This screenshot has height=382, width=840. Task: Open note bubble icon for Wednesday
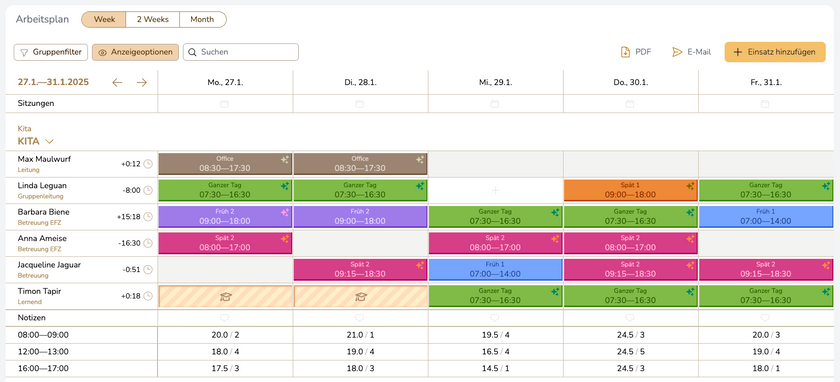click(495, 318)
